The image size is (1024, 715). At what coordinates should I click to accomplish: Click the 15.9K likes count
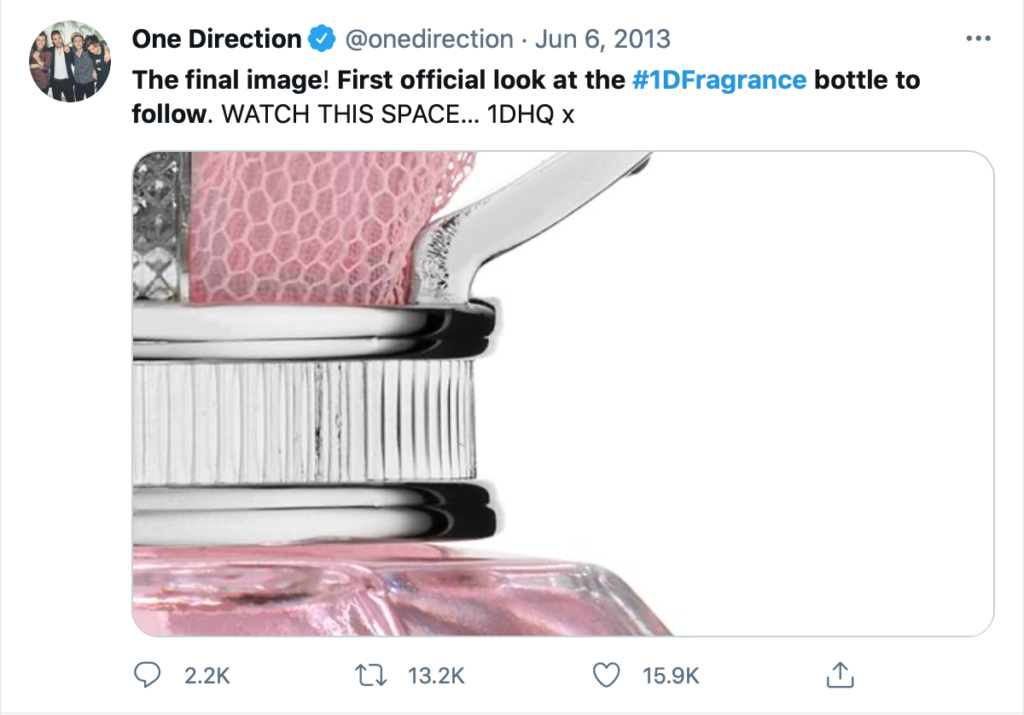tap(670, 676)
